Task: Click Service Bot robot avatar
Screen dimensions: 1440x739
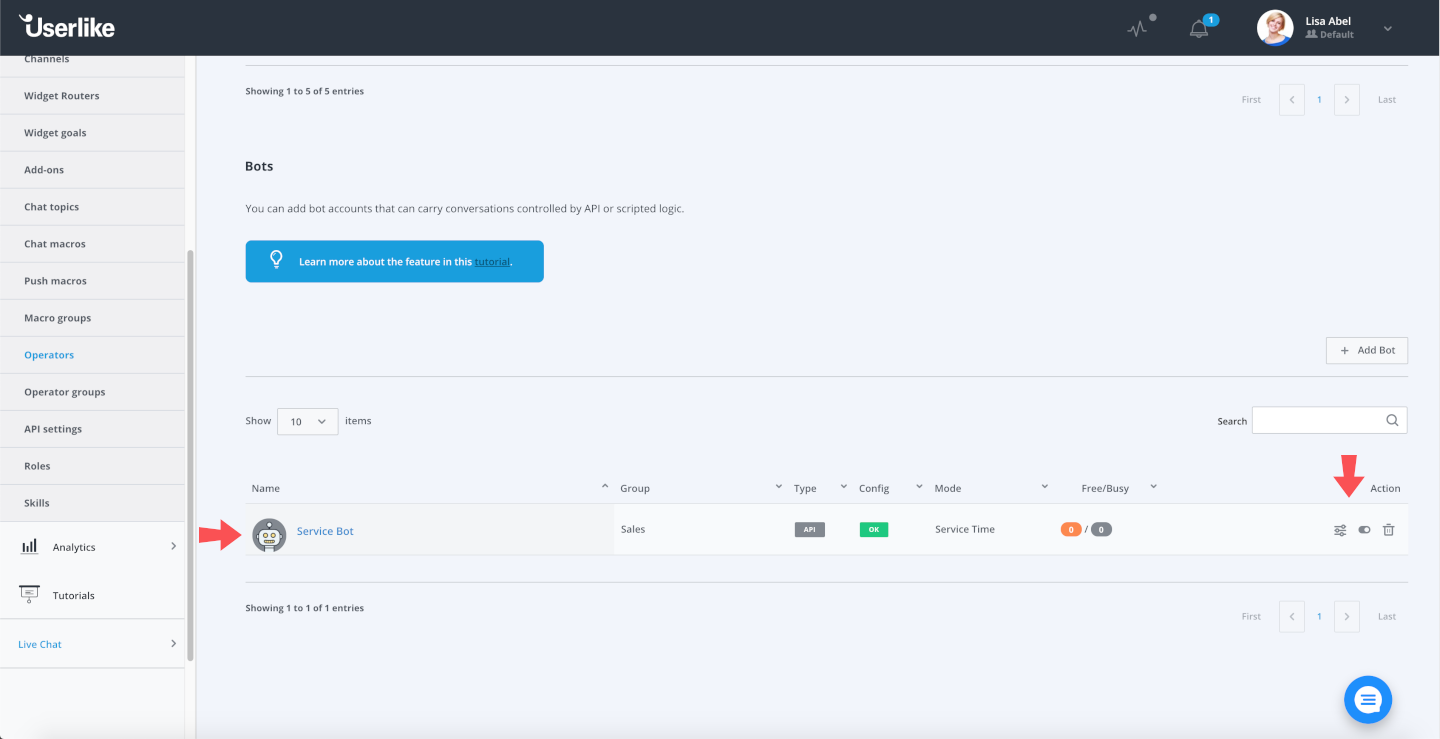Action: (x=269, y=535)
